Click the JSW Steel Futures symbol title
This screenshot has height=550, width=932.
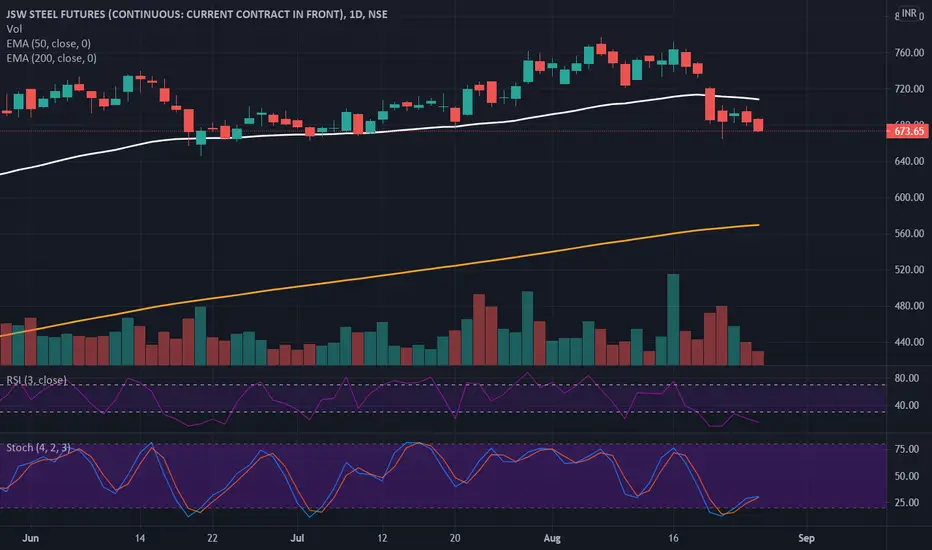pyautogui.click(x=197, y=14)
